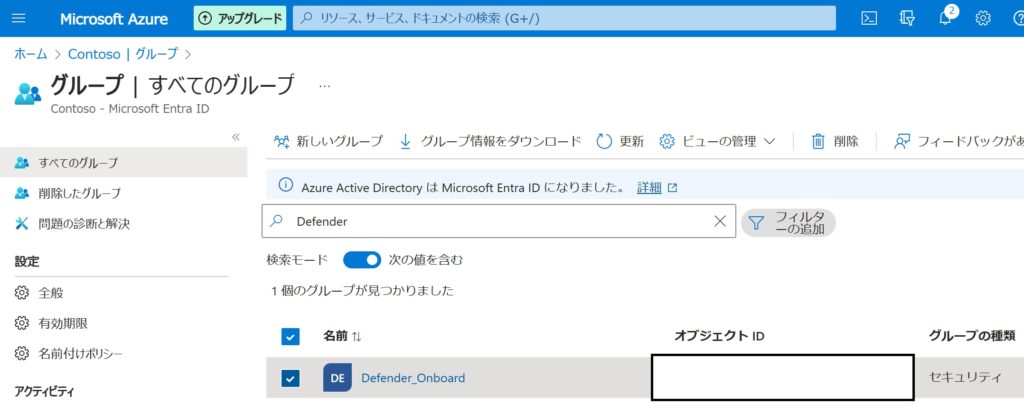This screenshot has width=1024, height=404.
Task: Uncheck the select-all checkbox in header row
Action: (291, 336)
